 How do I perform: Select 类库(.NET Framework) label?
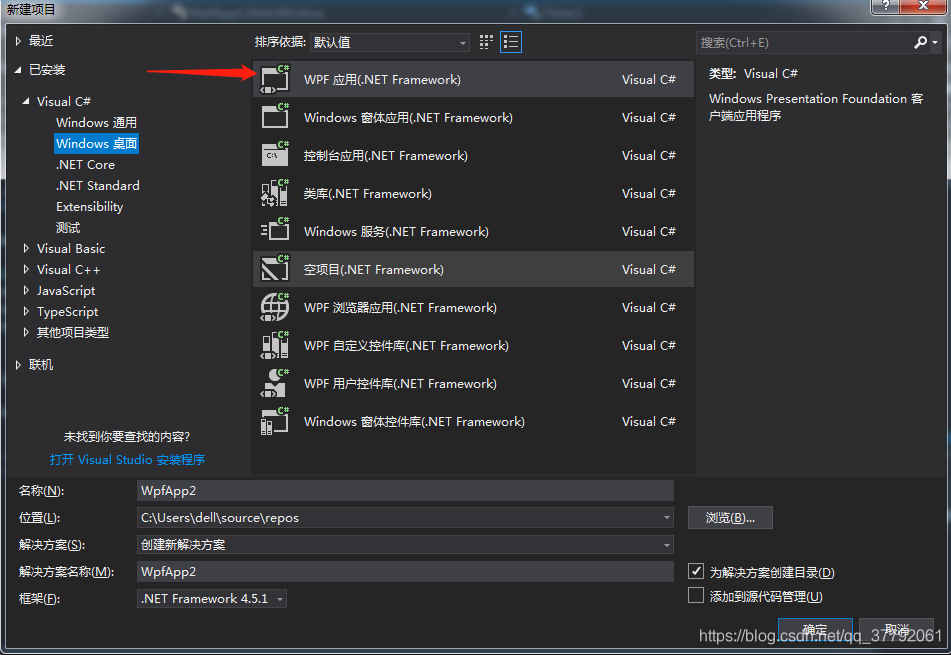(368, 193)
